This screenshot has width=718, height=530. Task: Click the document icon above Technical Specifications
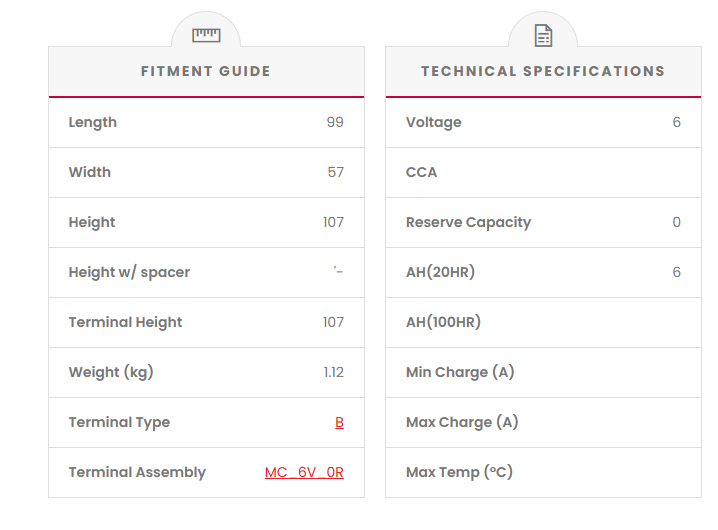(543, 36)
